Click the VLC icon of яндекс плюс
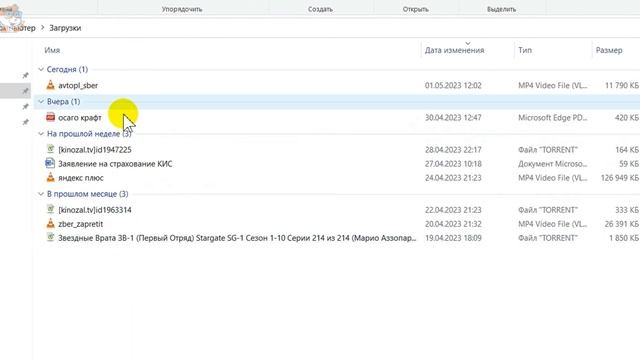640x360 pixels. [50, 177]
